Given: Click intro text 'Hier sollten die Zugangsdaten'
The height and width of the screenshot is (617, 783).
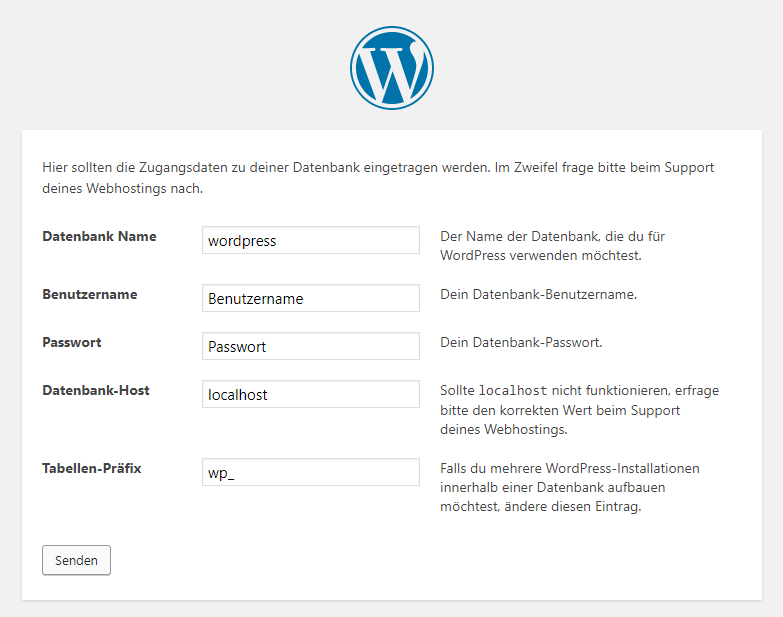Looking at the screenshot, I should (x=135, y=167).
